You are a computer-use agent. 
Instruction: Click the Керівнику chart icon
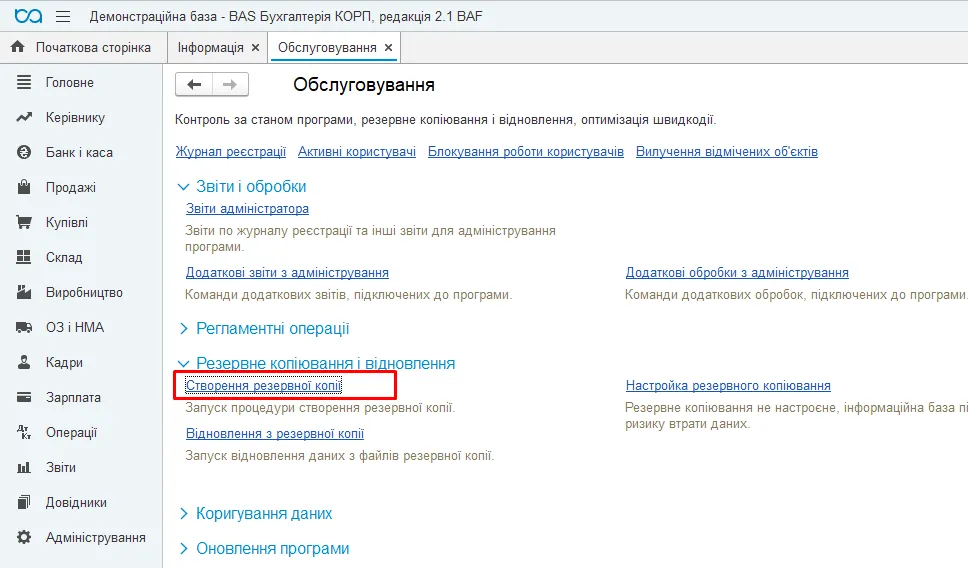[x=23, y=117]
